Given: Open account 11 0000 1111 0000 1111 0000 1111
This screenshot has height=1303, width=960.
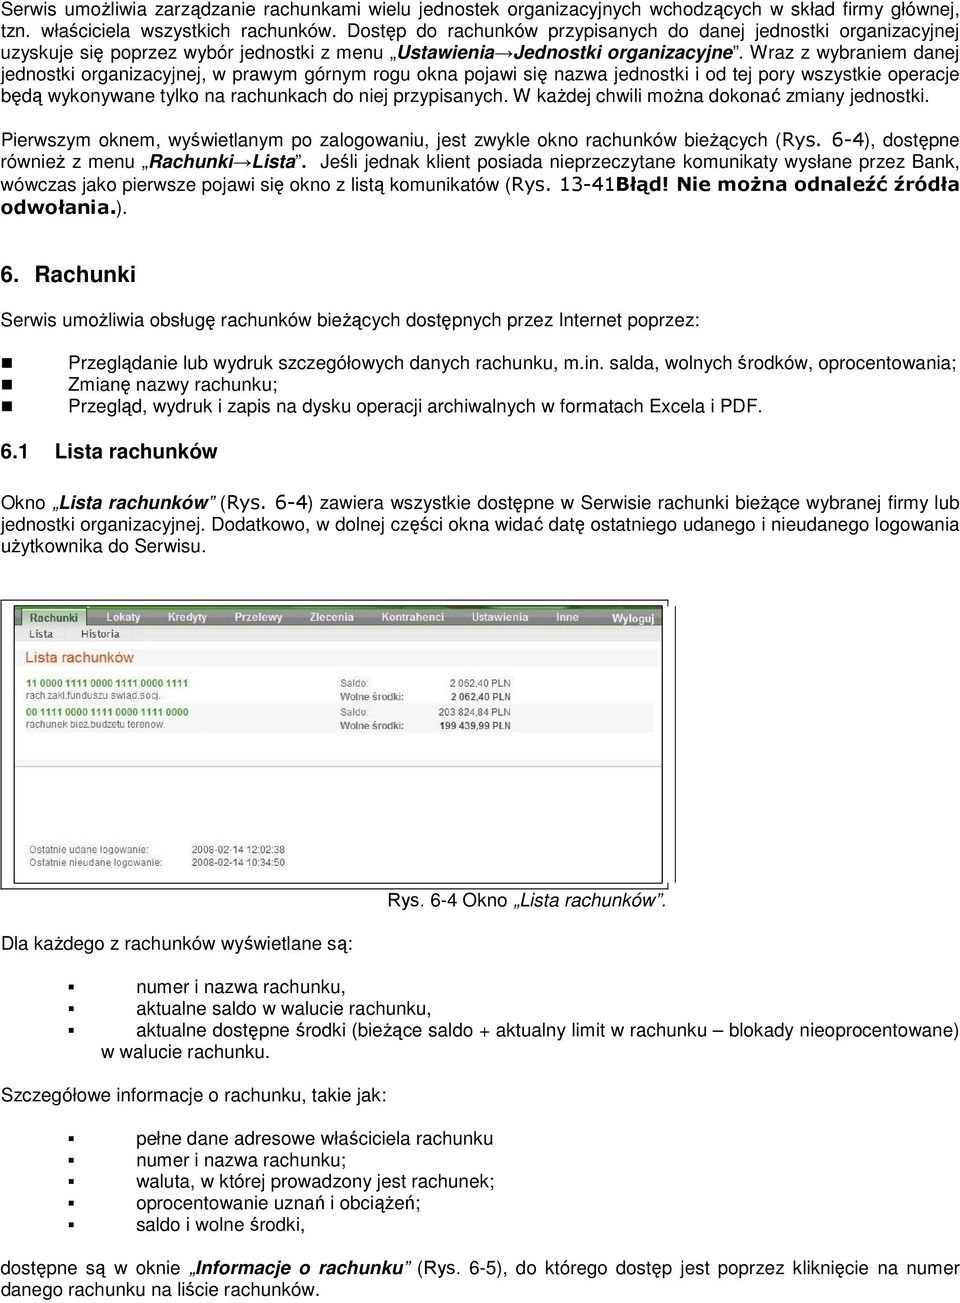Looking at the screenshot, I should 107,683.
